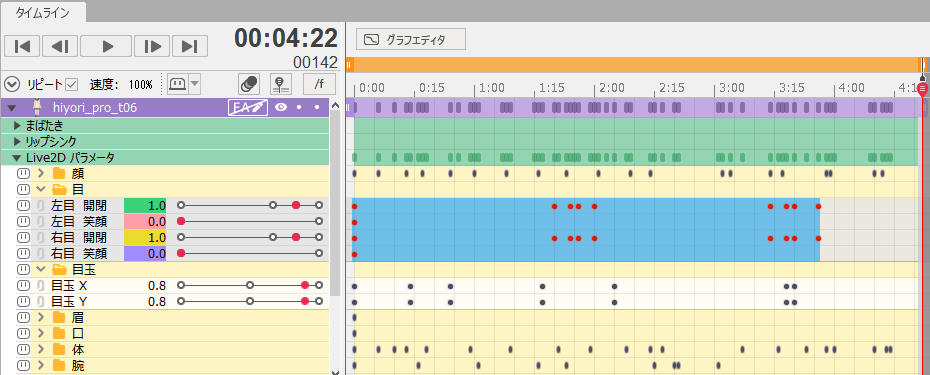Collapse the Live2D パラメータ group
The width and height of the screenshot is (930, 375).
17,158
